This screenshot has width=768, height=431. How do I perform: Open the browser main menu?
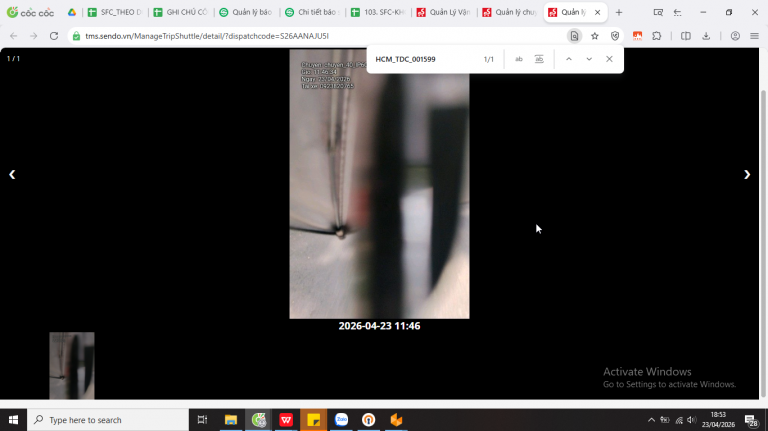[x=754, y=36]
